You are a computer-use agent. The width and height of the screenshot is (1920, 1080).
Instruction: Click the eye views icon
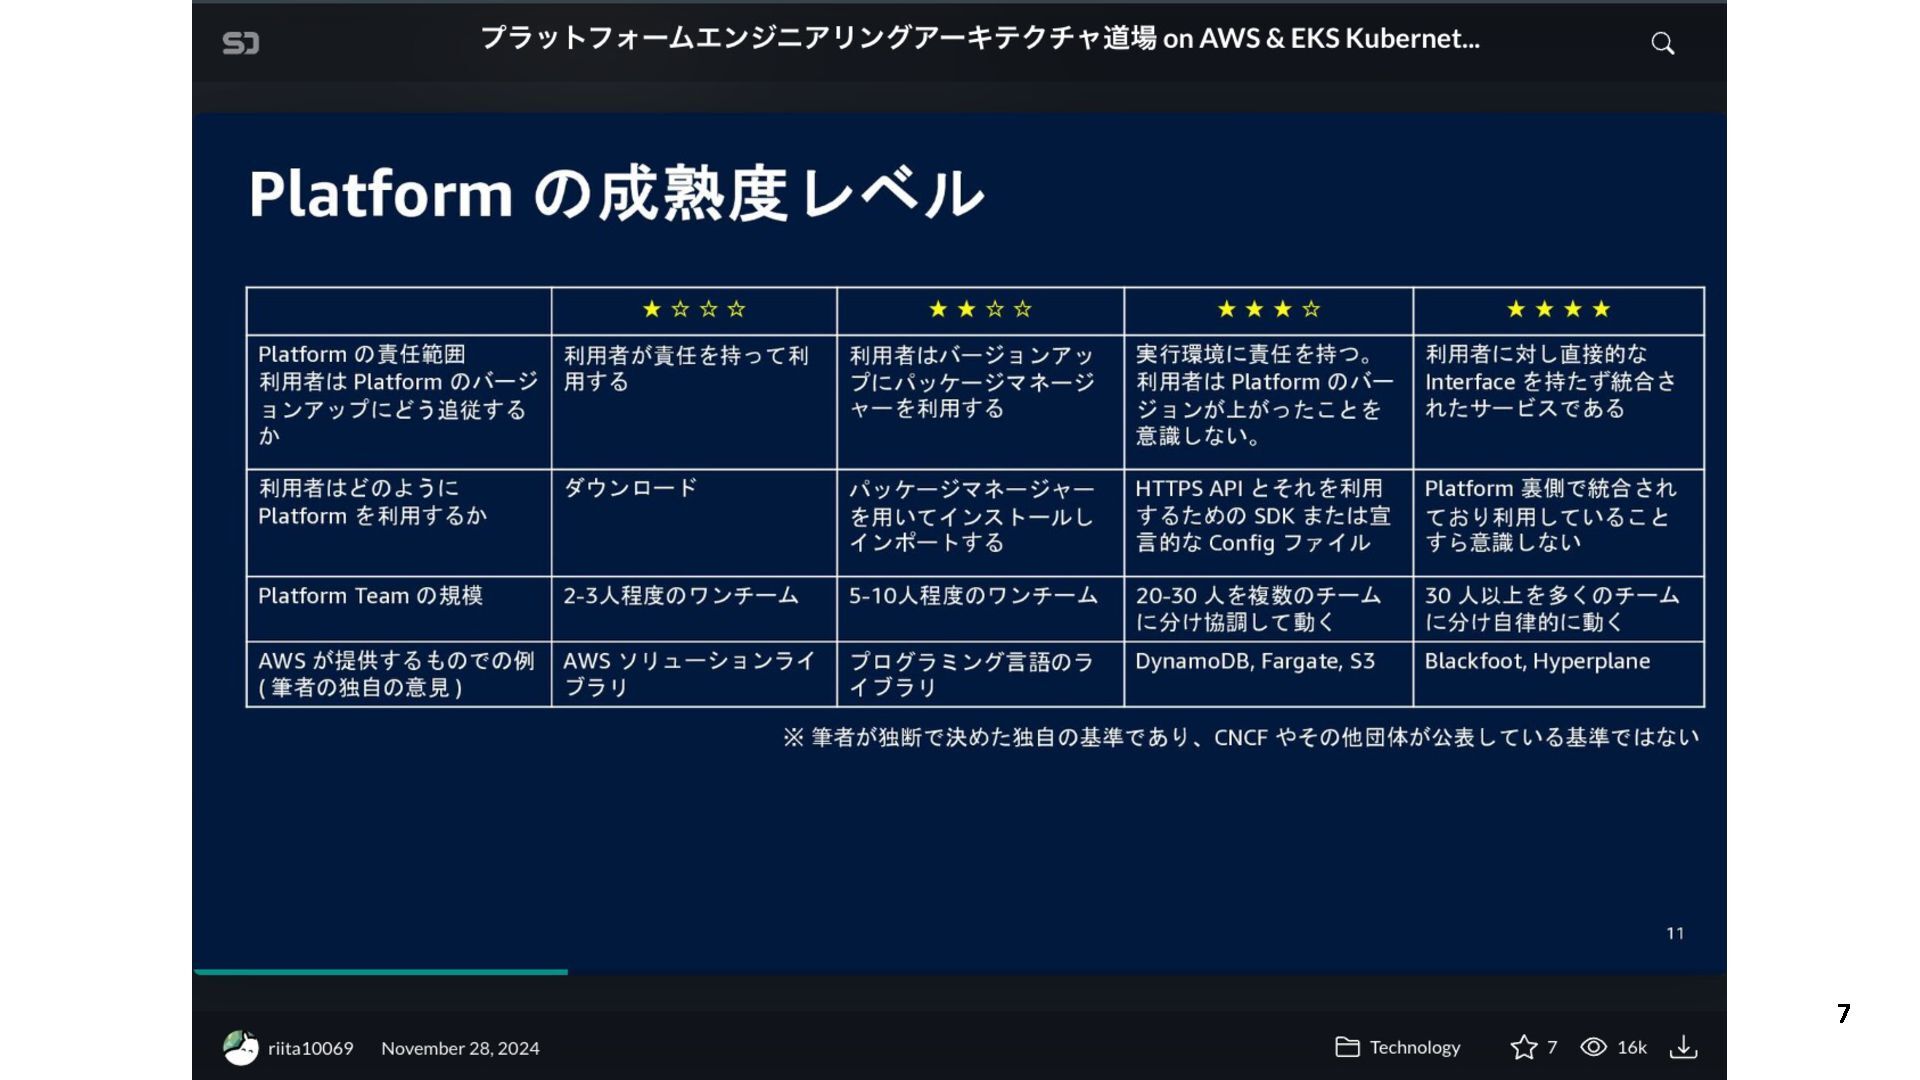(1593, 1047)
